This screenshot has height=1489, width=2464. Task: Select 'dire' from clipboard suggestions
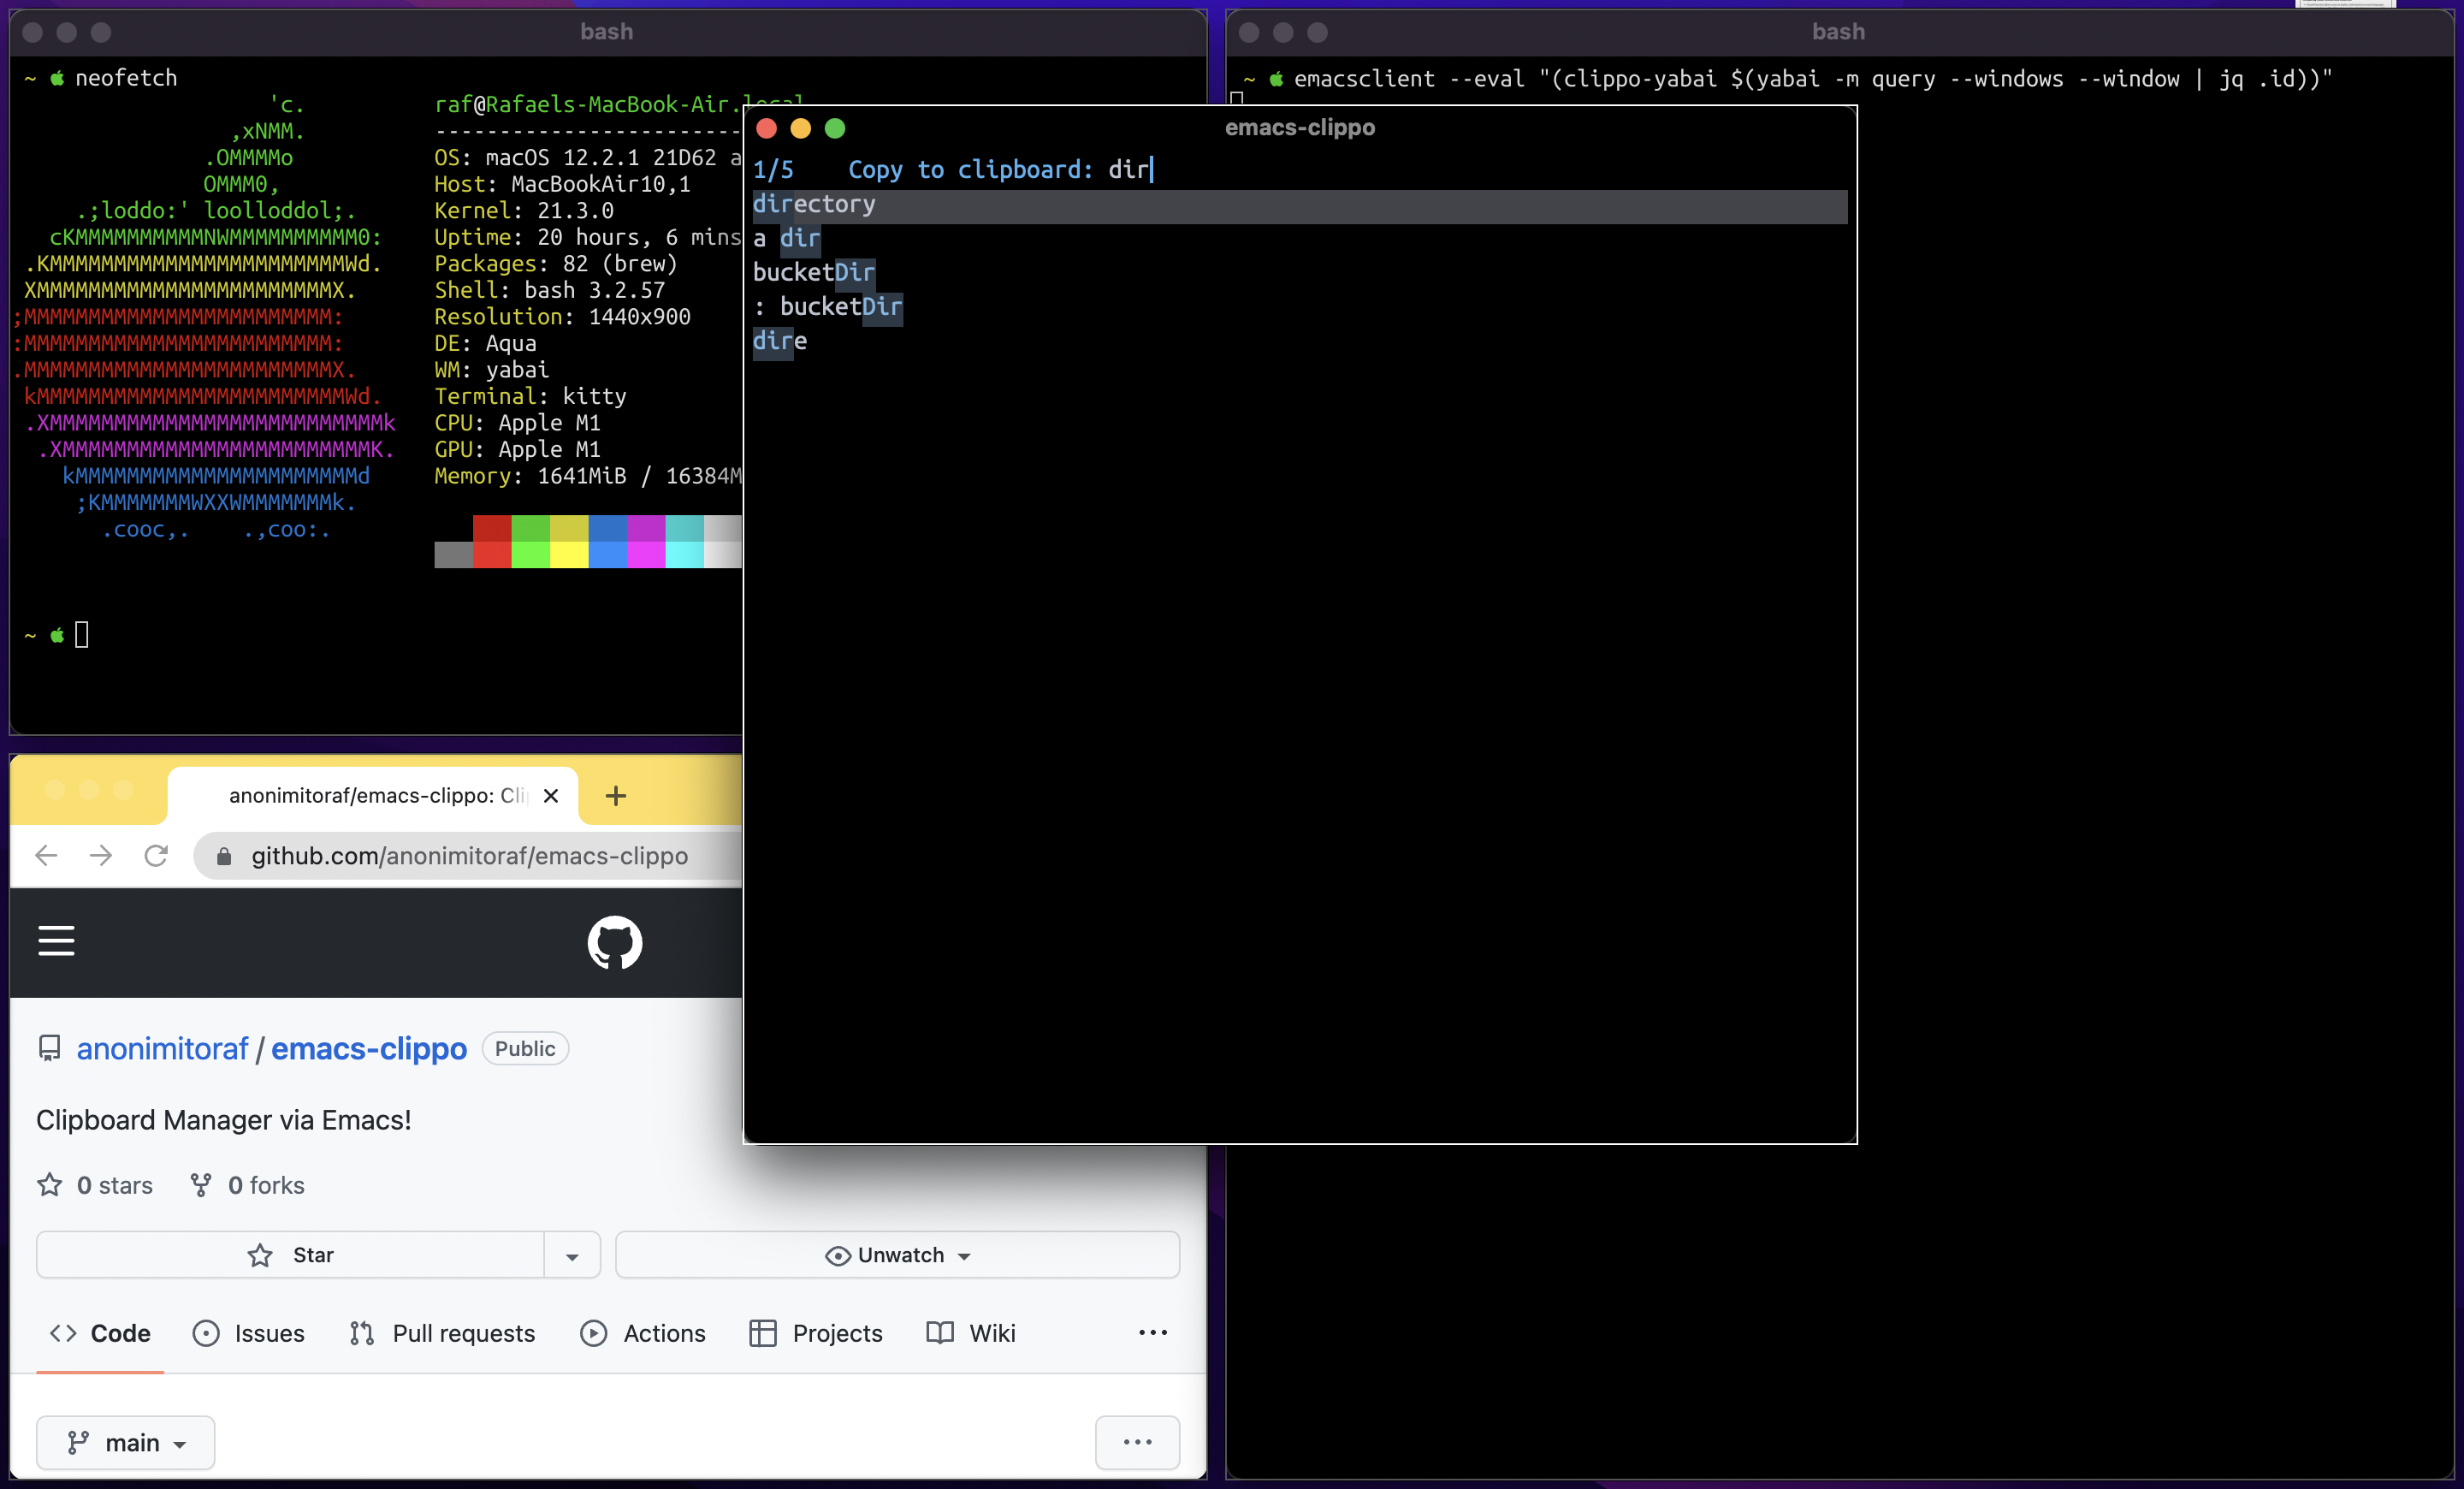tap(779, 338)
